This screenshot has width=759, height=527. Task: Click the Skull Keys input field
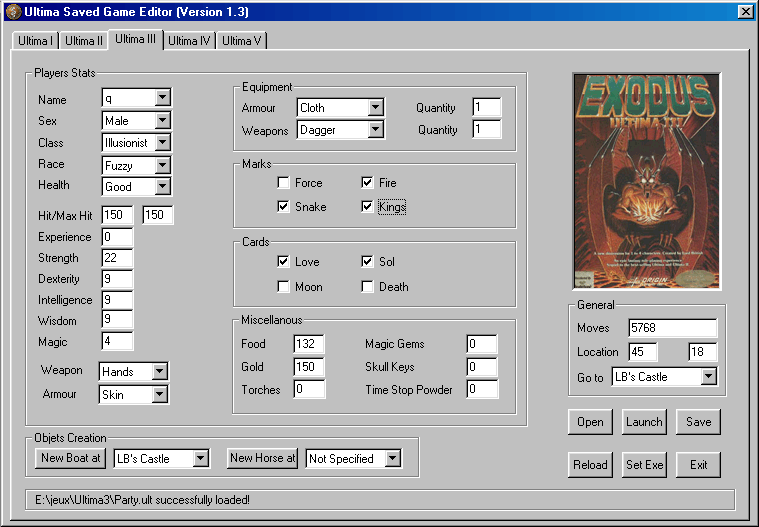tap(482, 366)
